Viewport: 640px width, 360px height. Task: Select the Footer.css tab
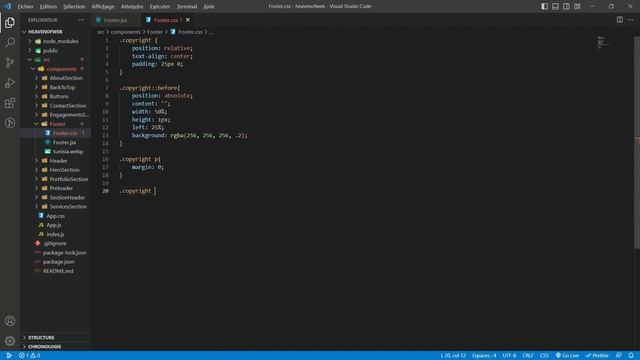[x=166, y=20]
